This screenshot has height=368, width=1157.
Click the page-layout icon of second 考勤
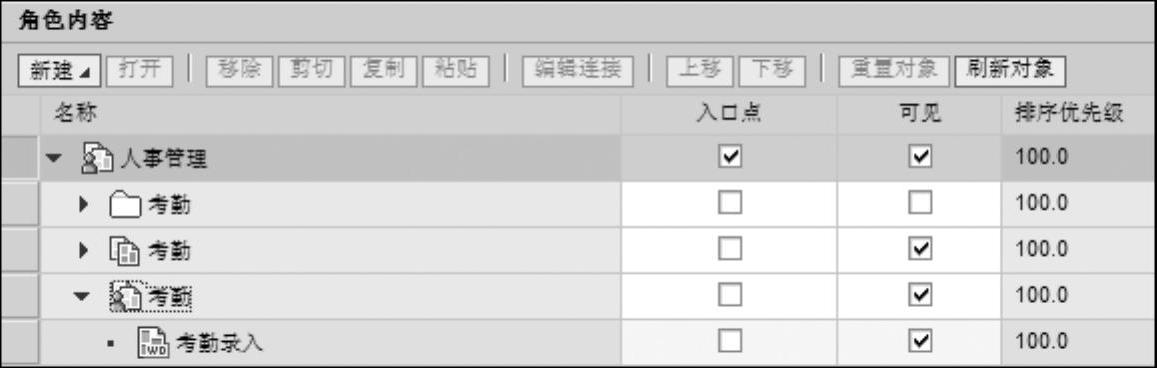pos(124,251)
